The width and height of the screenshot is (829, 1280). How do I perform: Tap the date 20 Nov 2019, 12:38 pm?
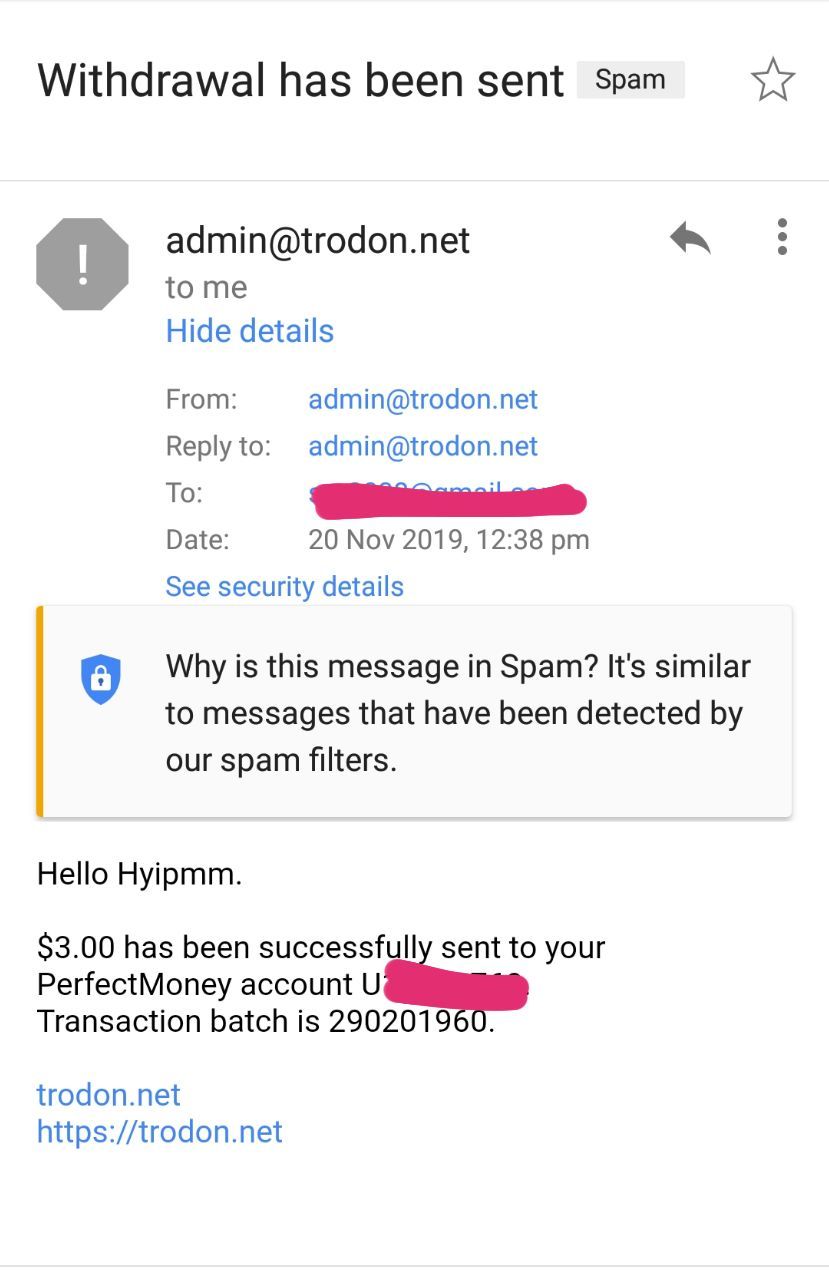448,540
